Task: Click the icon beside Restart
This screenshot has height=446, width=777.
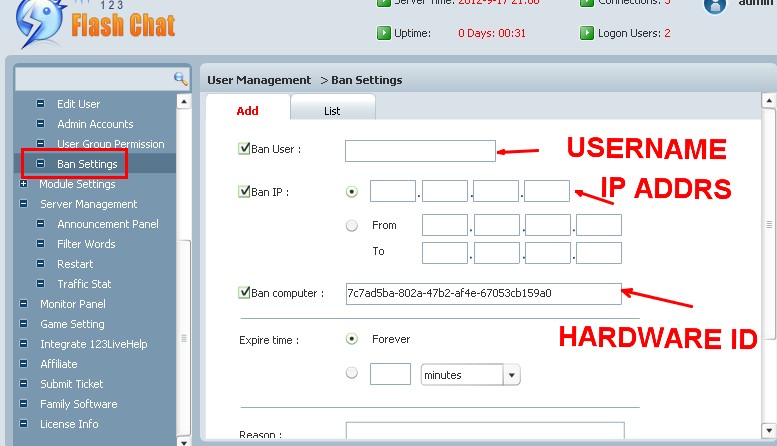Action: click(x=41, y=264)
